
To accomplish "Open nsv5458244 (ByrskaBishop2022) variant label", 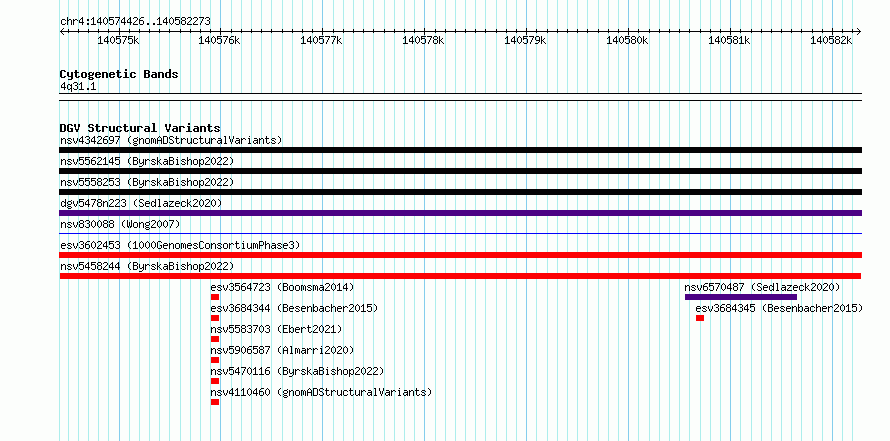I will click(x=147, y=266).
